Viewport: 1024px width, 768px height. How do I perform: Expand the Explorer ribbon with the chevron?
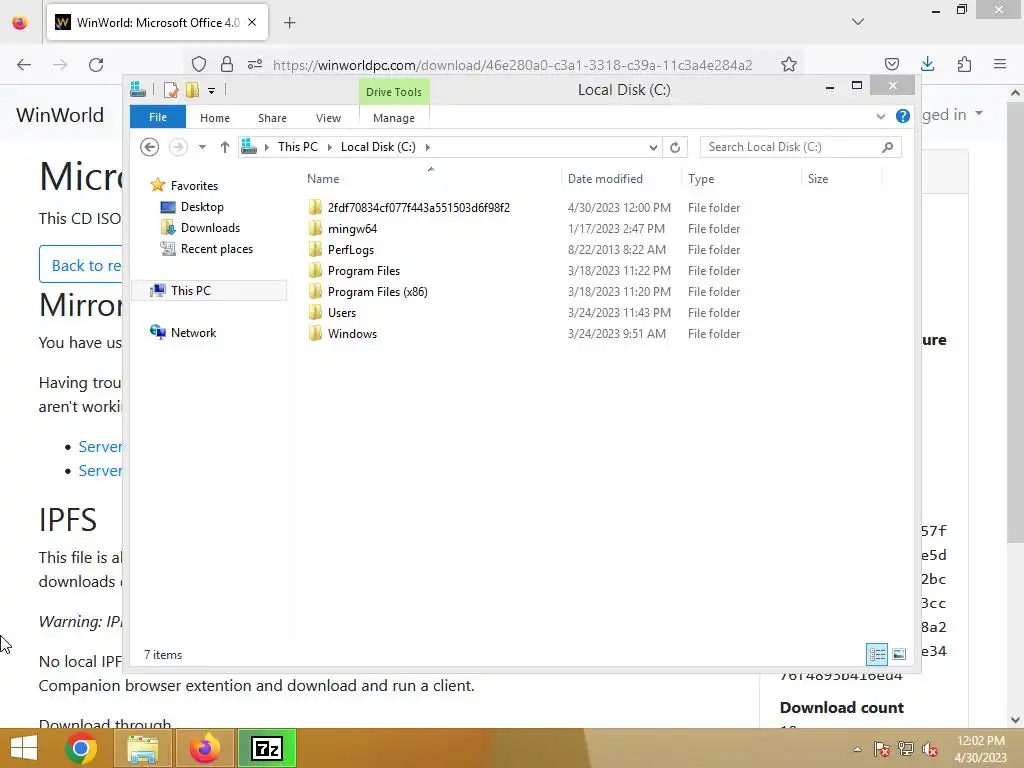880,116
